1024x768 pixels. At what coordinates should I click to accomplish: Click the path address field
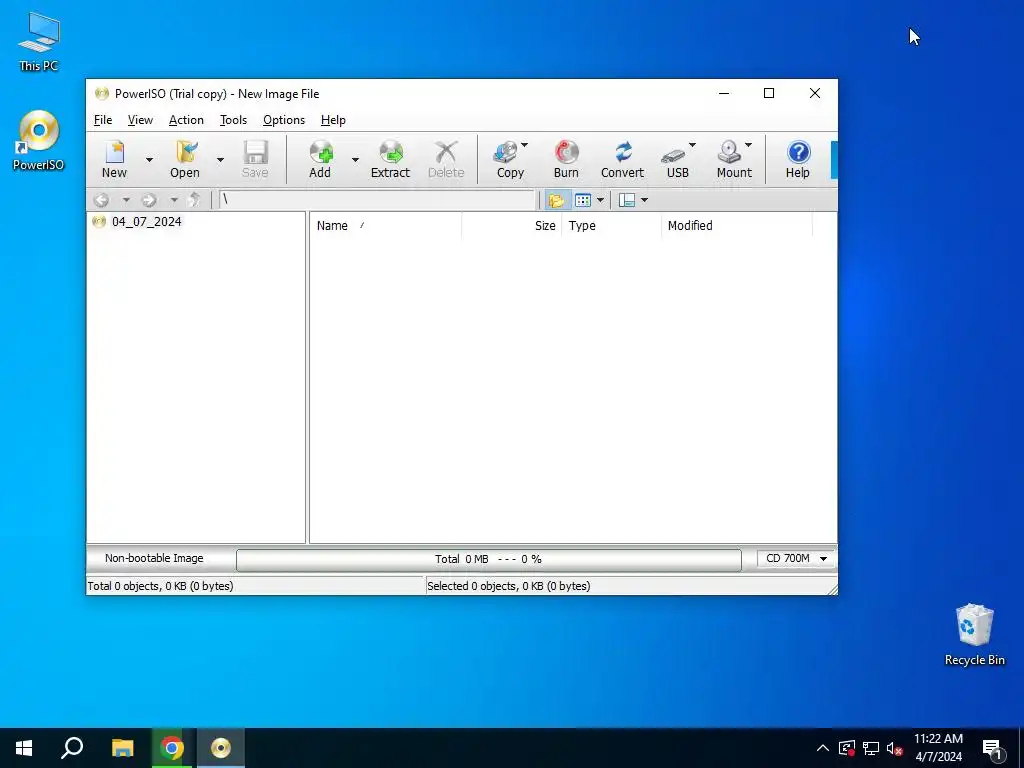tap(377, 200)
